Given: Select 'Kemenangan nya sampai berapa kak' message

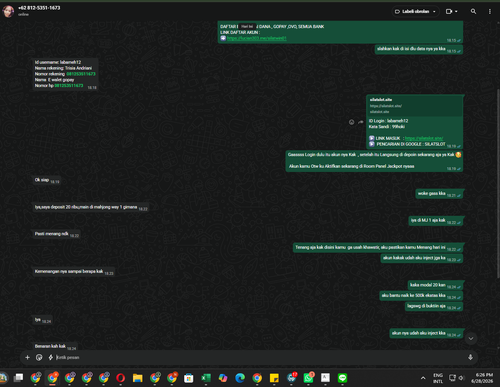Looking at the screenshot, I should point(74,272).
